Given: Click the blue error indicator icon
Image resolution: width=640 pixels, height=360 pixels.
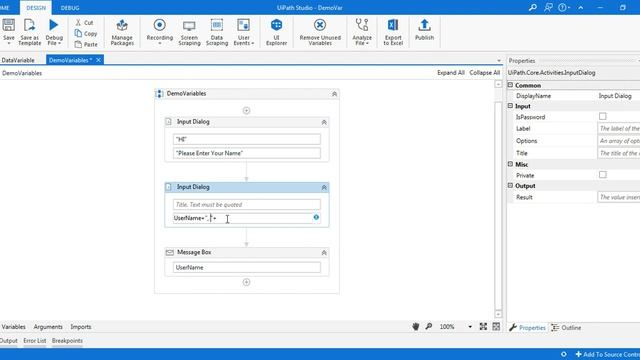Looking at the screenshot, I should (316, 218).
